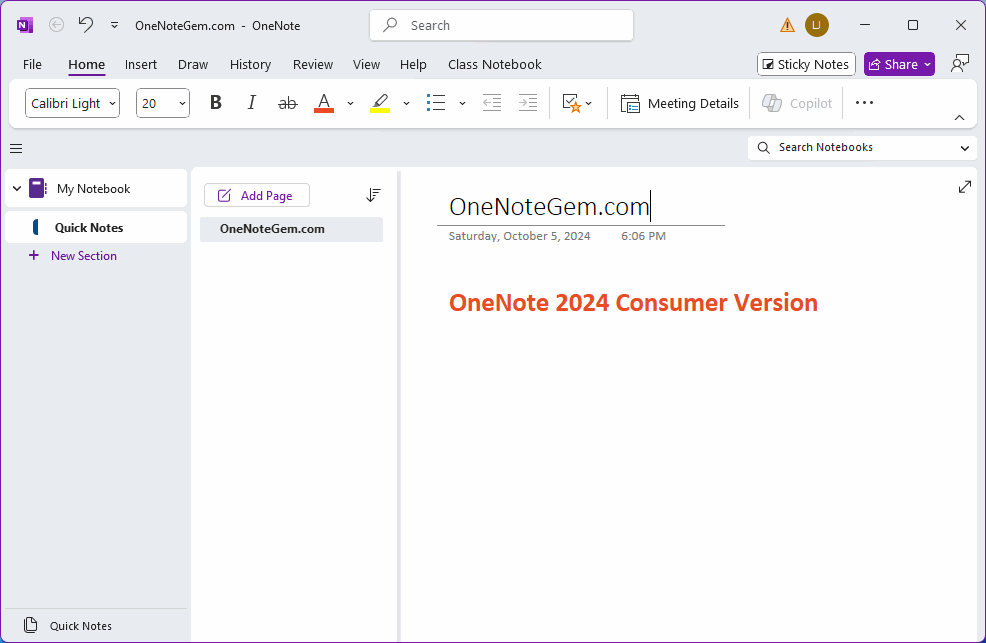Screen dimensions: 986x643
Task: Click the Copilot button
Action: tap(797, 103)
